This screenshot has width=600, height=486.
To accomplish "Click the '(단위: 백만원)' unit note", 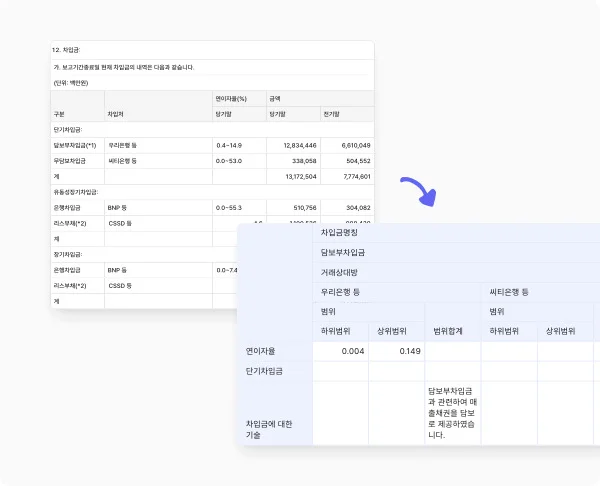I will [x=72, y=83].
